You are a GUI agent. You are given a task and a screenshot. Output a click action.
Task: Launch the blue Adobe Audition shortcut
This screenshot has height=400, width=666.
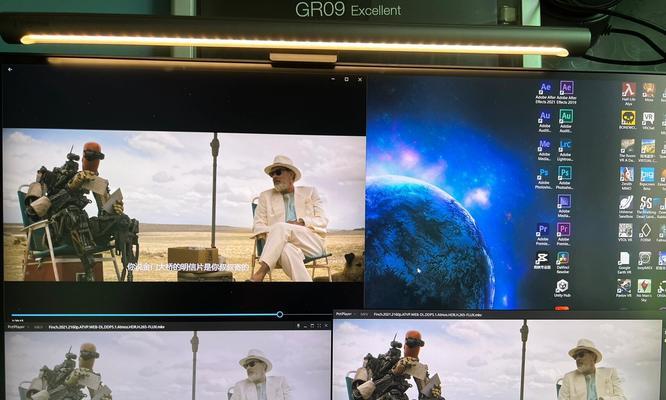pos(545,121)
